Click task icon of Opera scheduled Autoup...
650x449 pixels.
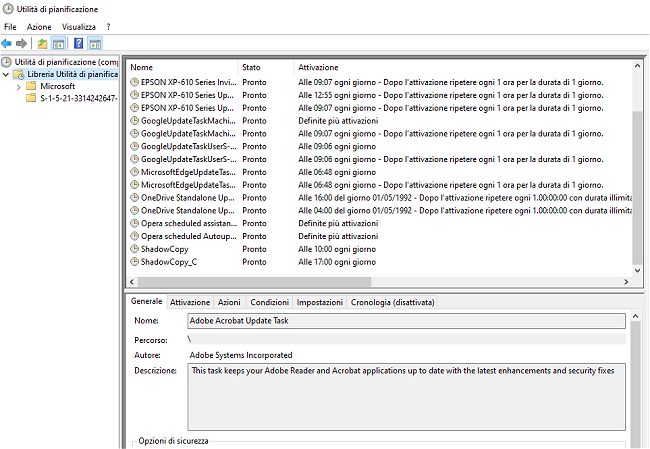click(134, 236)
